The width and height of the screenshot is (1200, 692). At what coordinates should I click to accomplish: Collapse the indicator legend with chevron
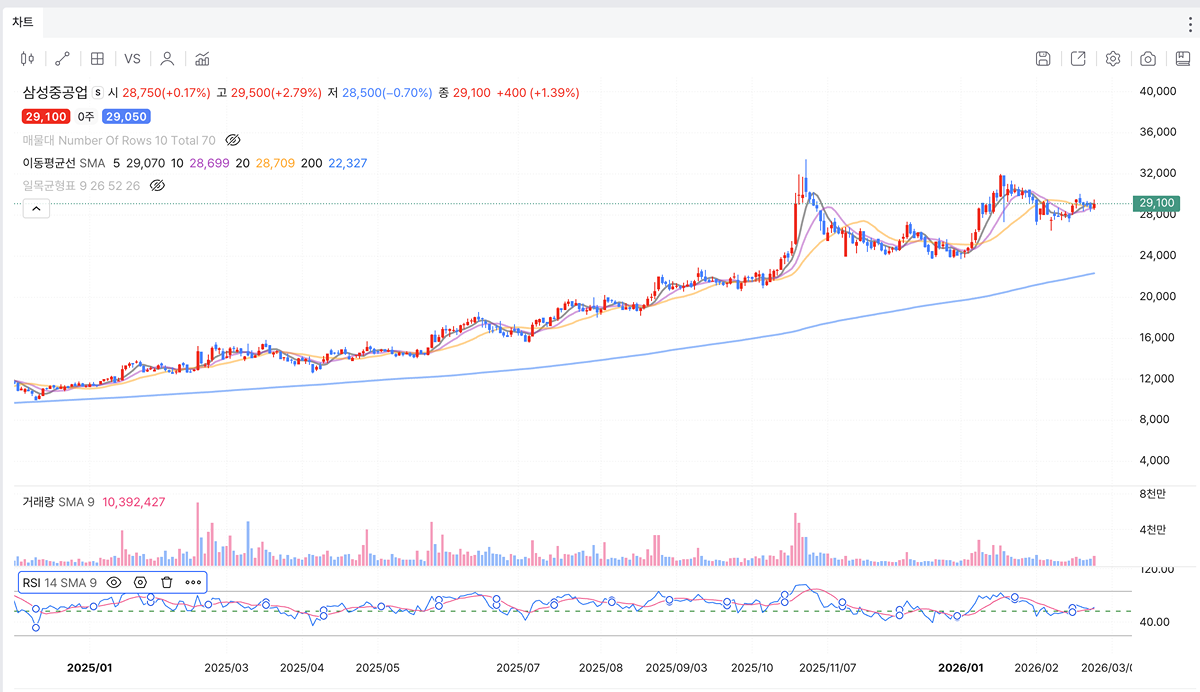point(35,208)
